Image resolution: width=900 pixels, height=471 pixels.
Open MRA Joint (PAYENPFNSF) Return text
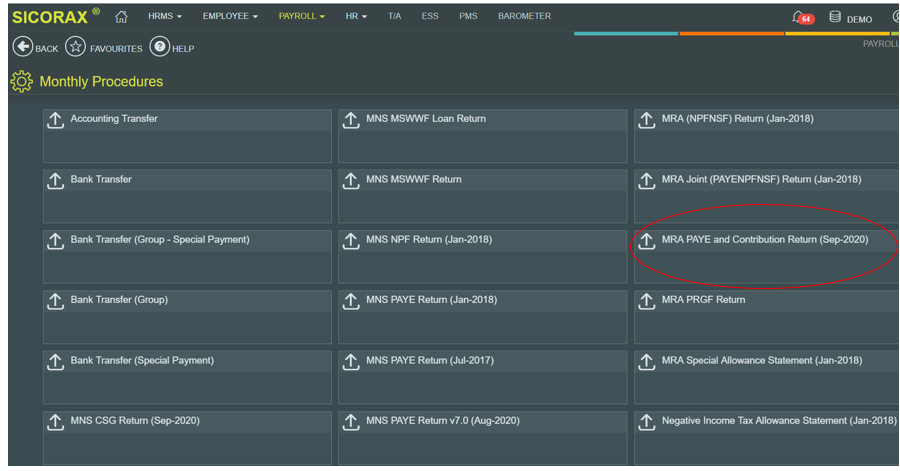(761, 179)
